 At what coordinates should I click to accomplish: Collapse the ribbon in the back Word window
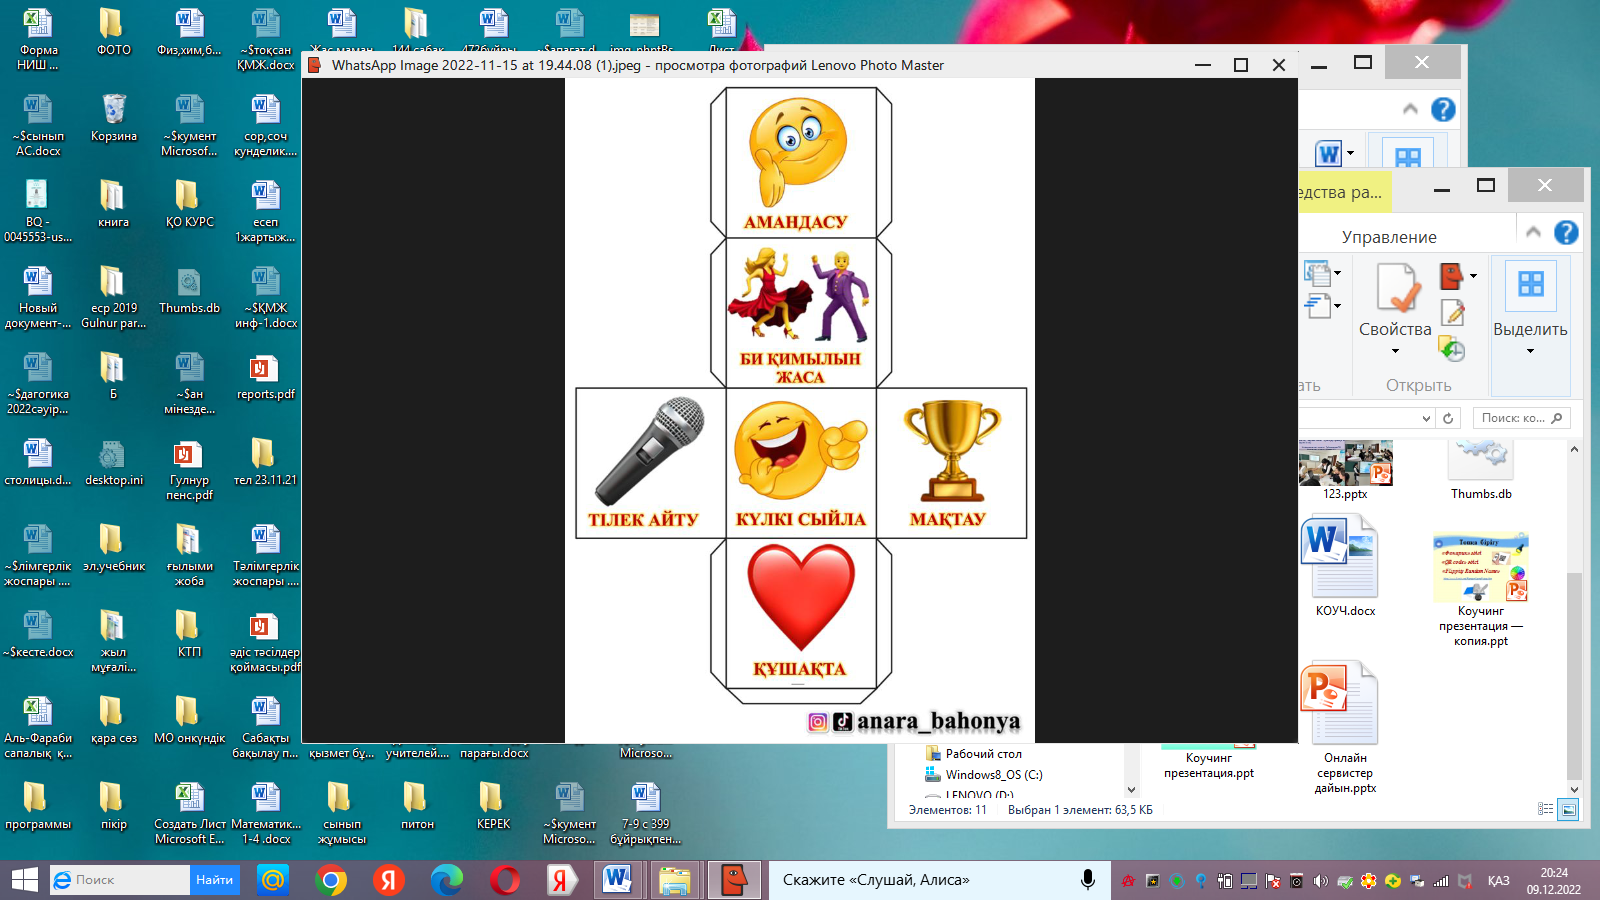point(1410,109)
